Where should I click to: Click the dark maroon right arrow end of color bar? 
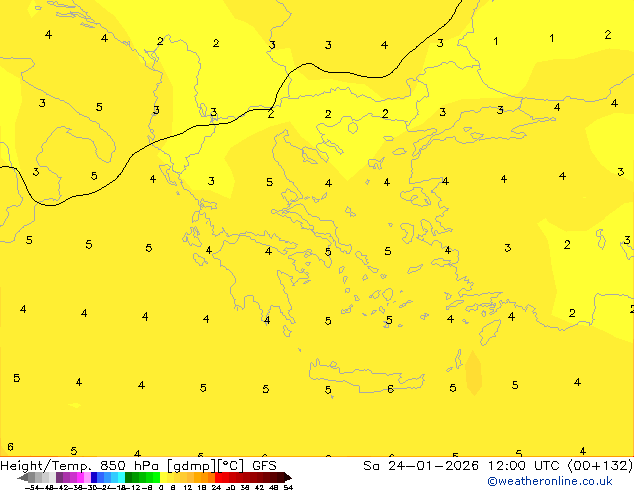click(287, 478)
